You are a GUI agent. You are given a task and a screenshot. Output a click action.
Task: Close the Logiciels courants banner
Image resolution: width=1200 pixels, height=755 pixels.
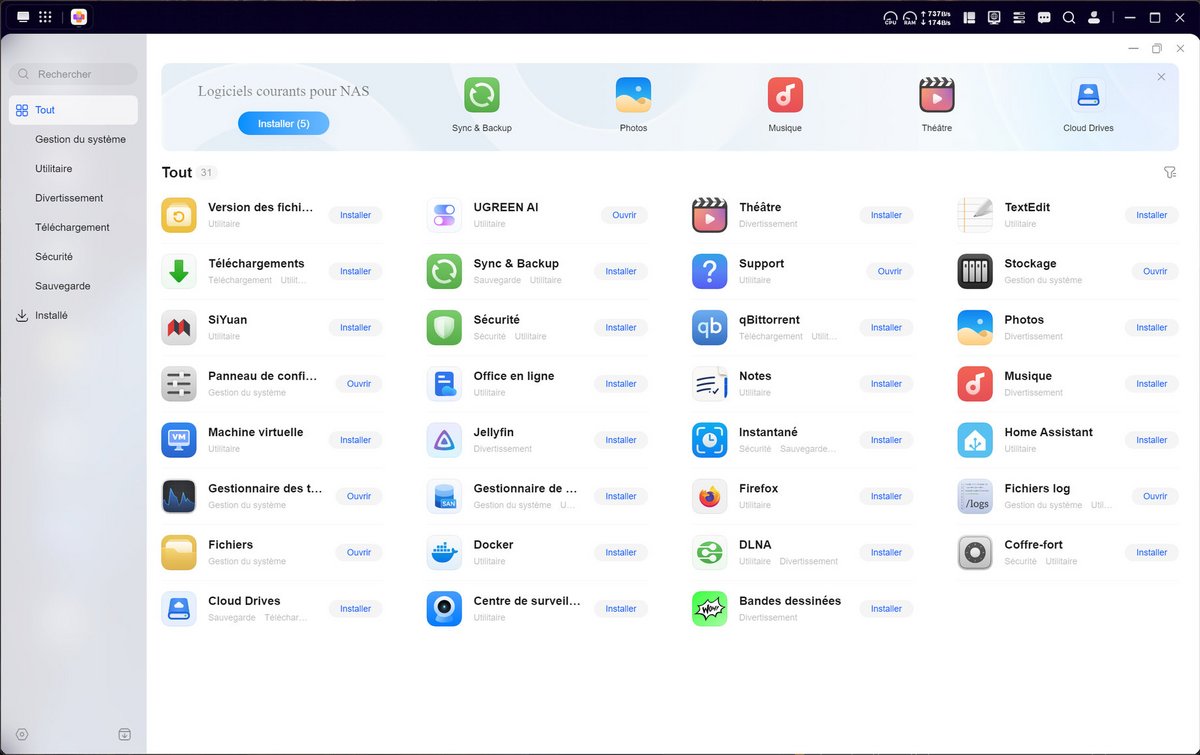(1161, 77)
